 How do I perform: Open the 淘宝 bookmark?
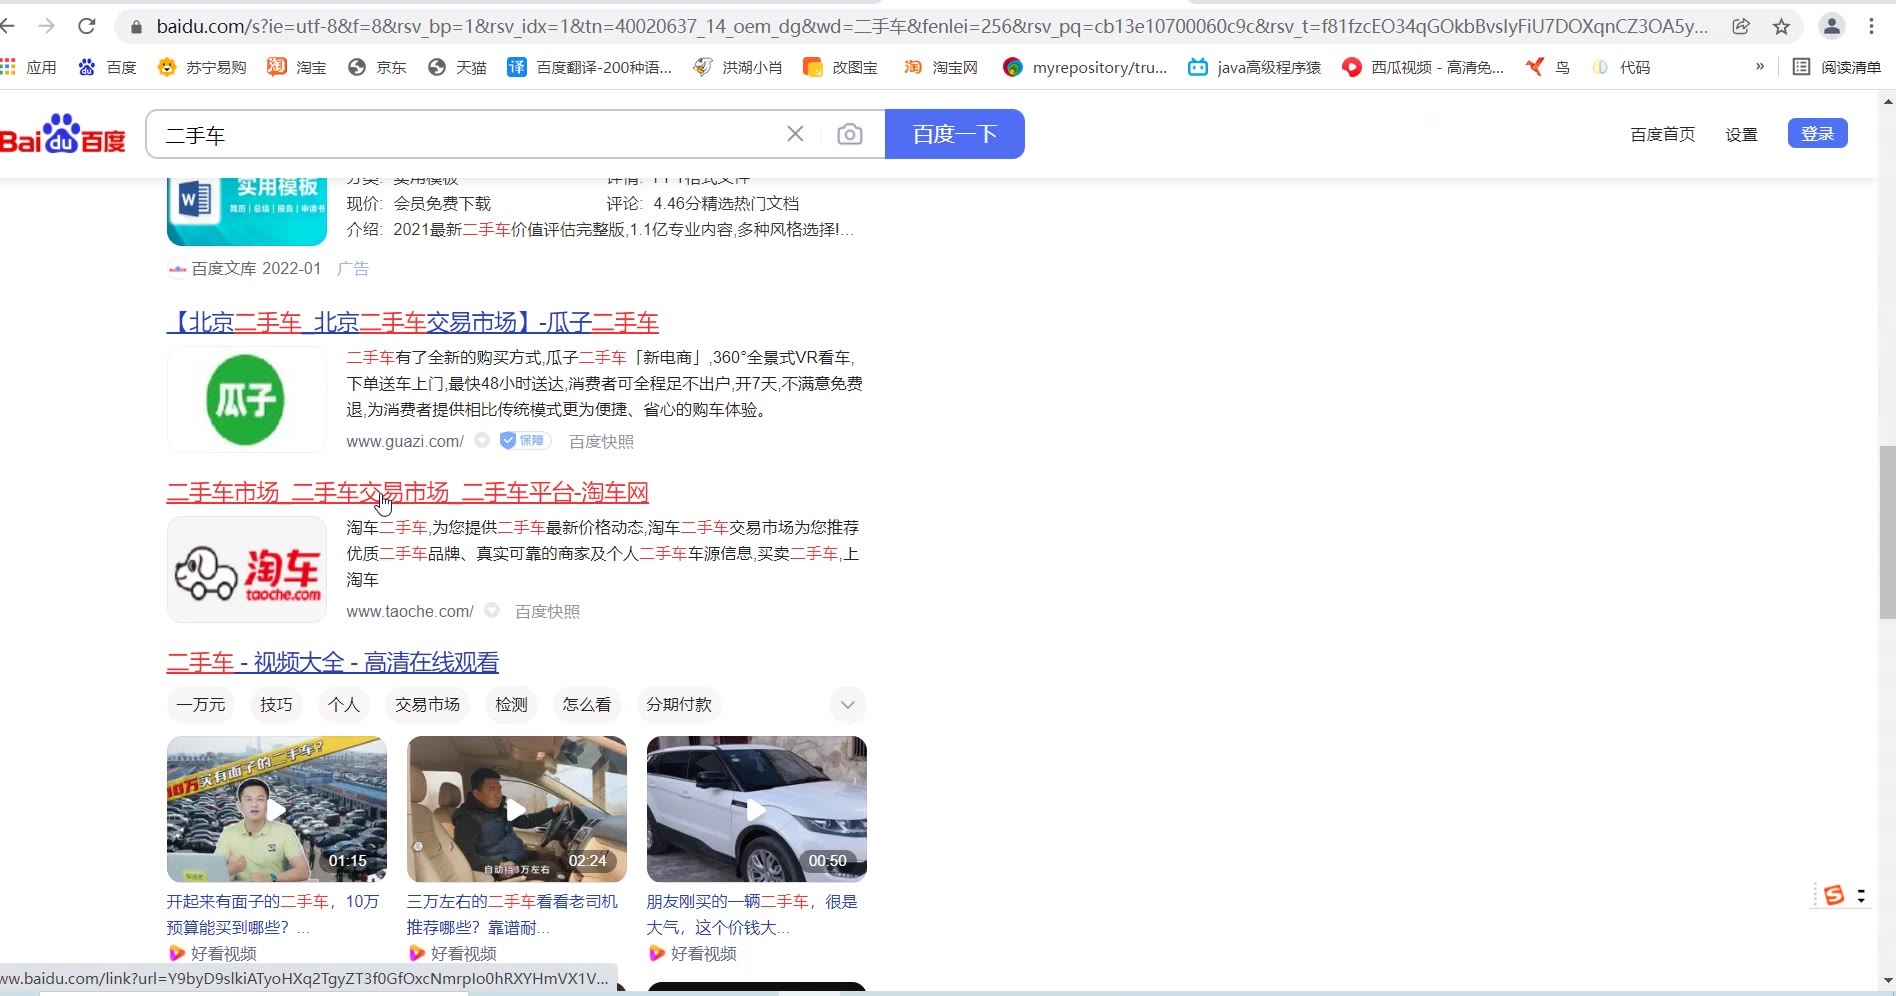click(x=297, y=67)
